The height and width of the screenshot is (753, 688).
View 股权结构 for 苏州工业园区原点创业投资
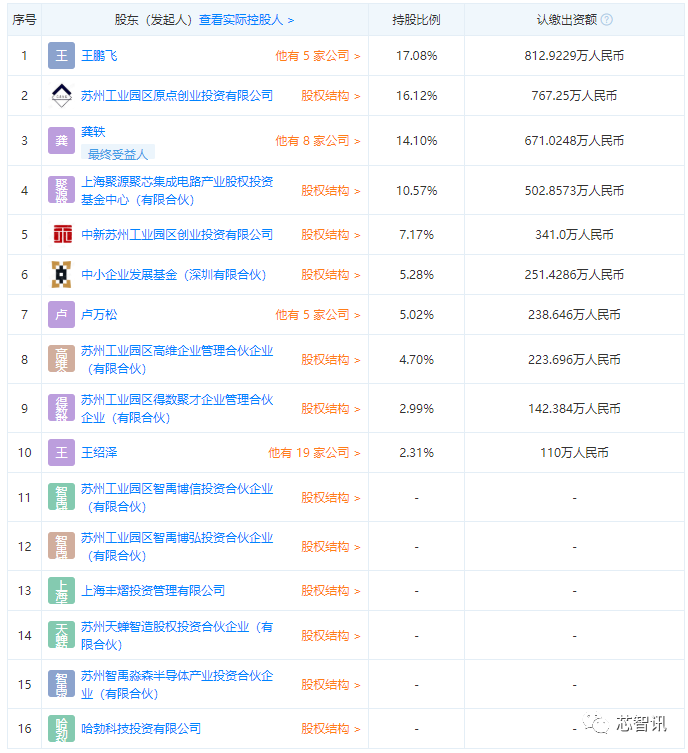(331, 96)
